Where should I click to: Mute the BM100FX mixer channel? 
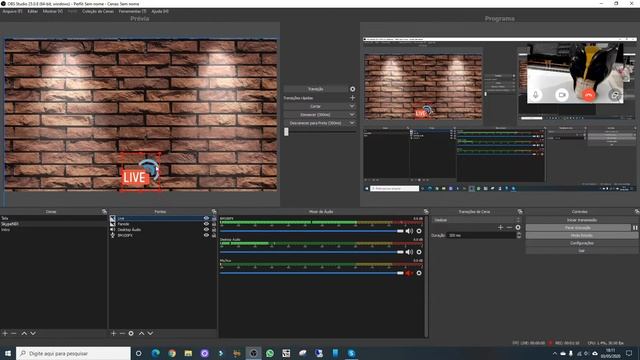409,231
